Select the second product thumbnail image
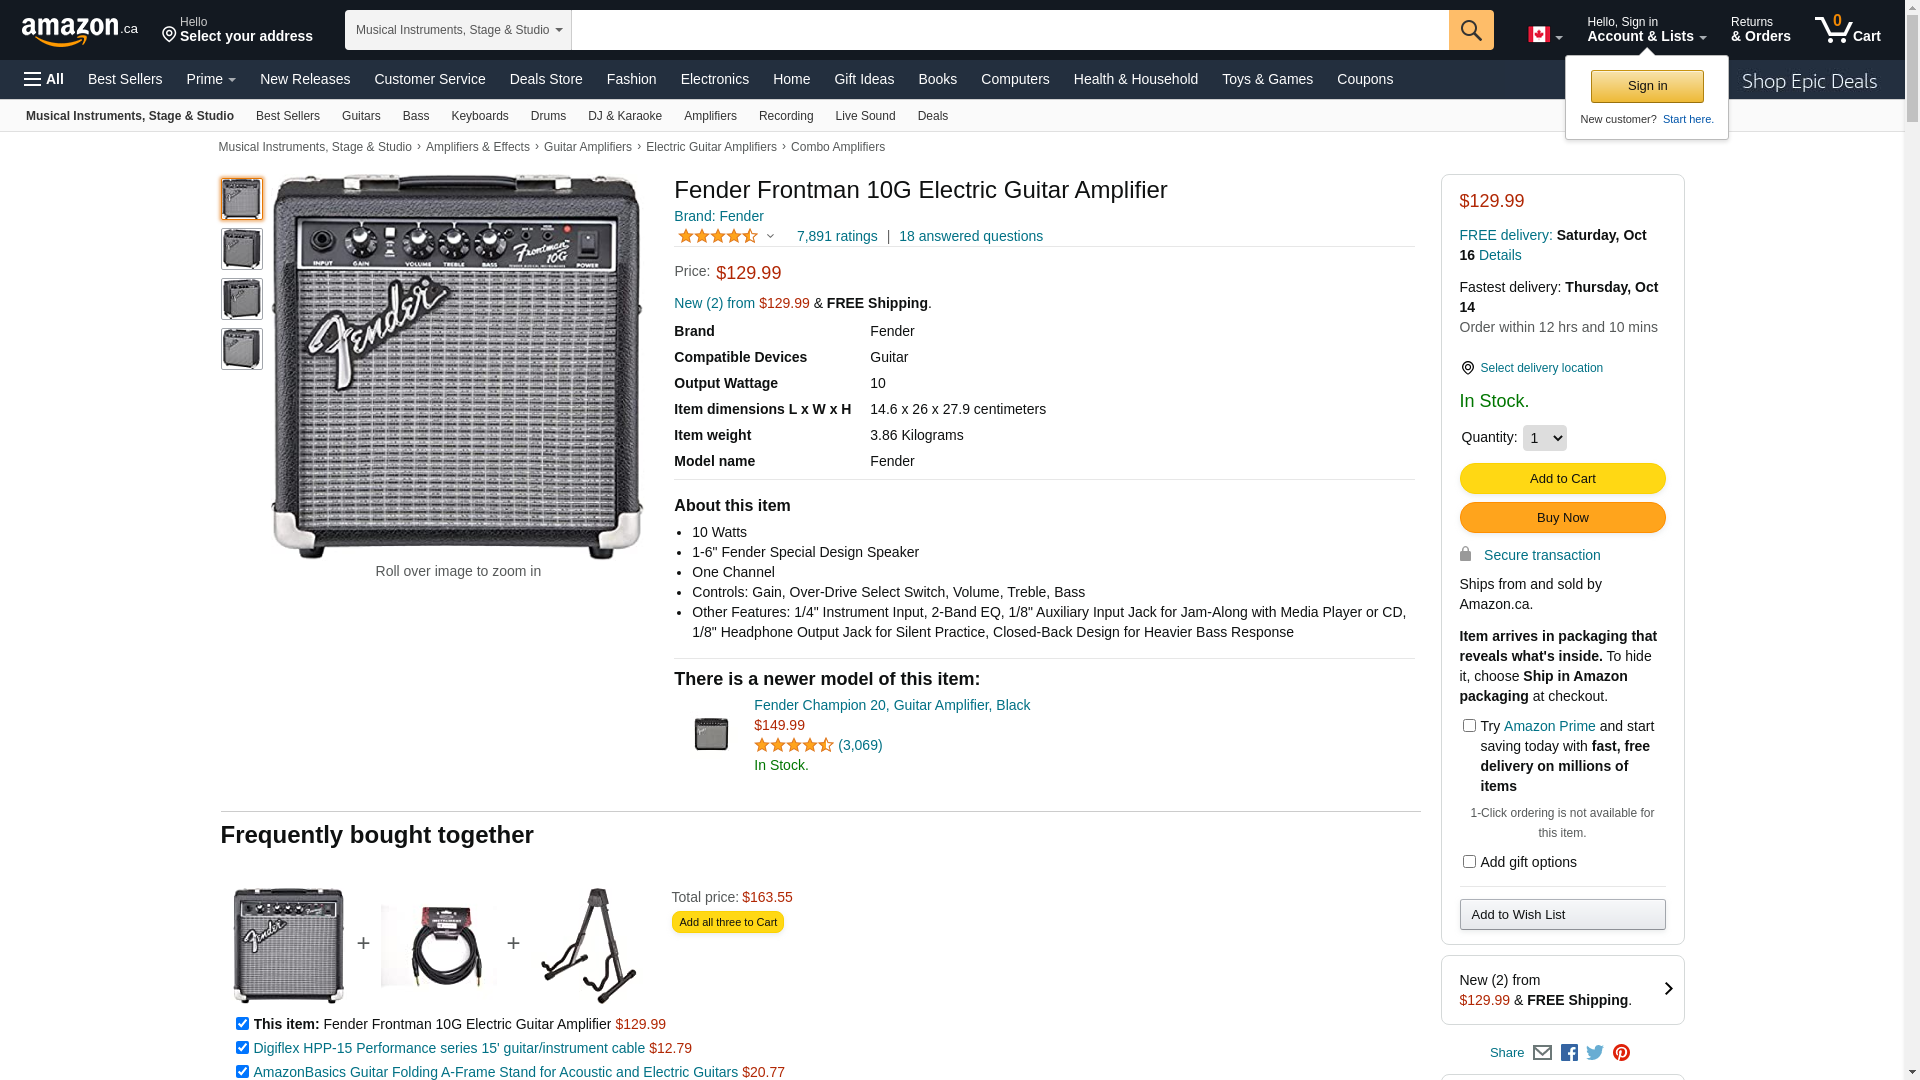1920x1080 pixels. (x=242, y=249)
